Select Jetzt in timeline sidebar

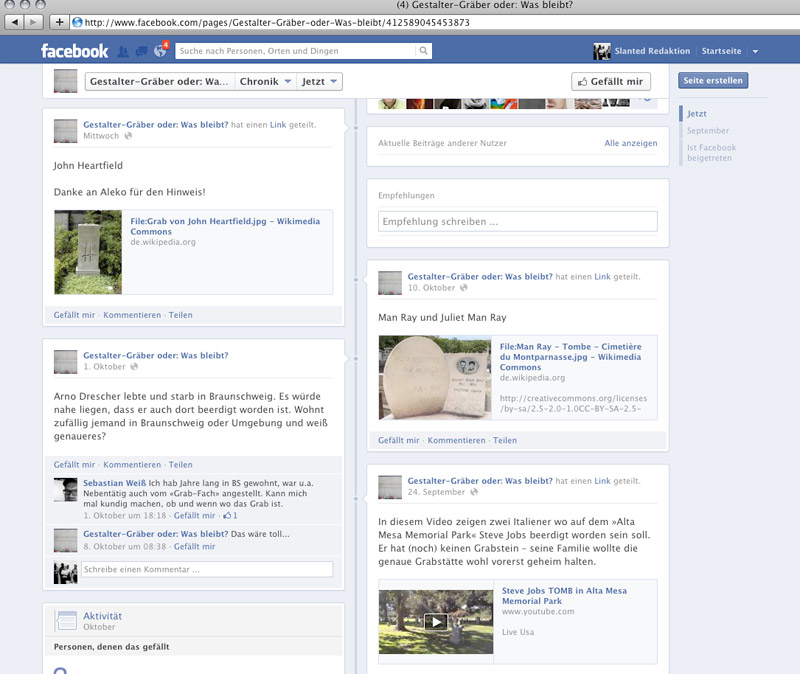tap(696, 113)
